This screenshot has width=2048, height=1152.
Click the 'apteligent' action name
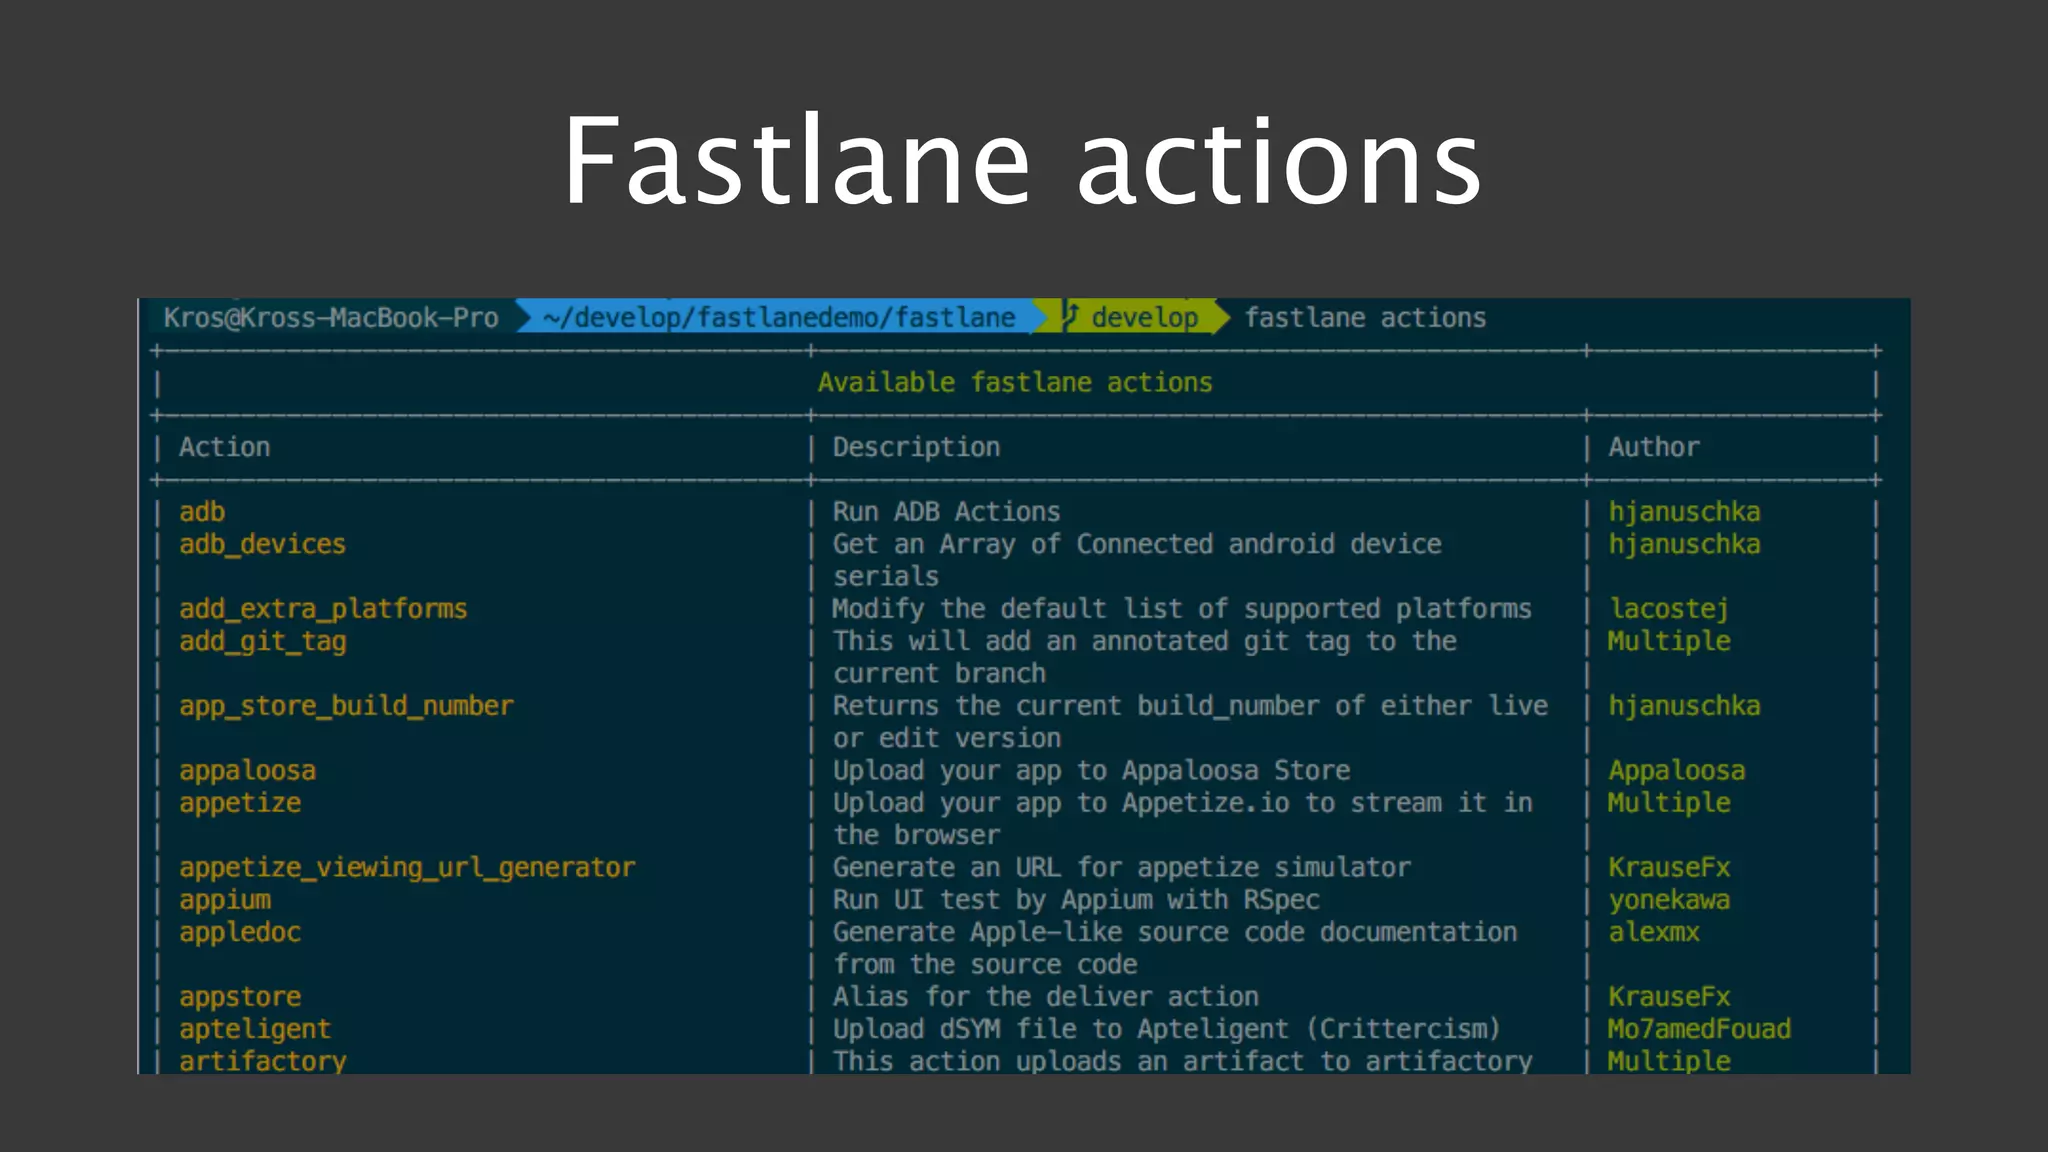pyautogui.click(x=255, y=1029)
